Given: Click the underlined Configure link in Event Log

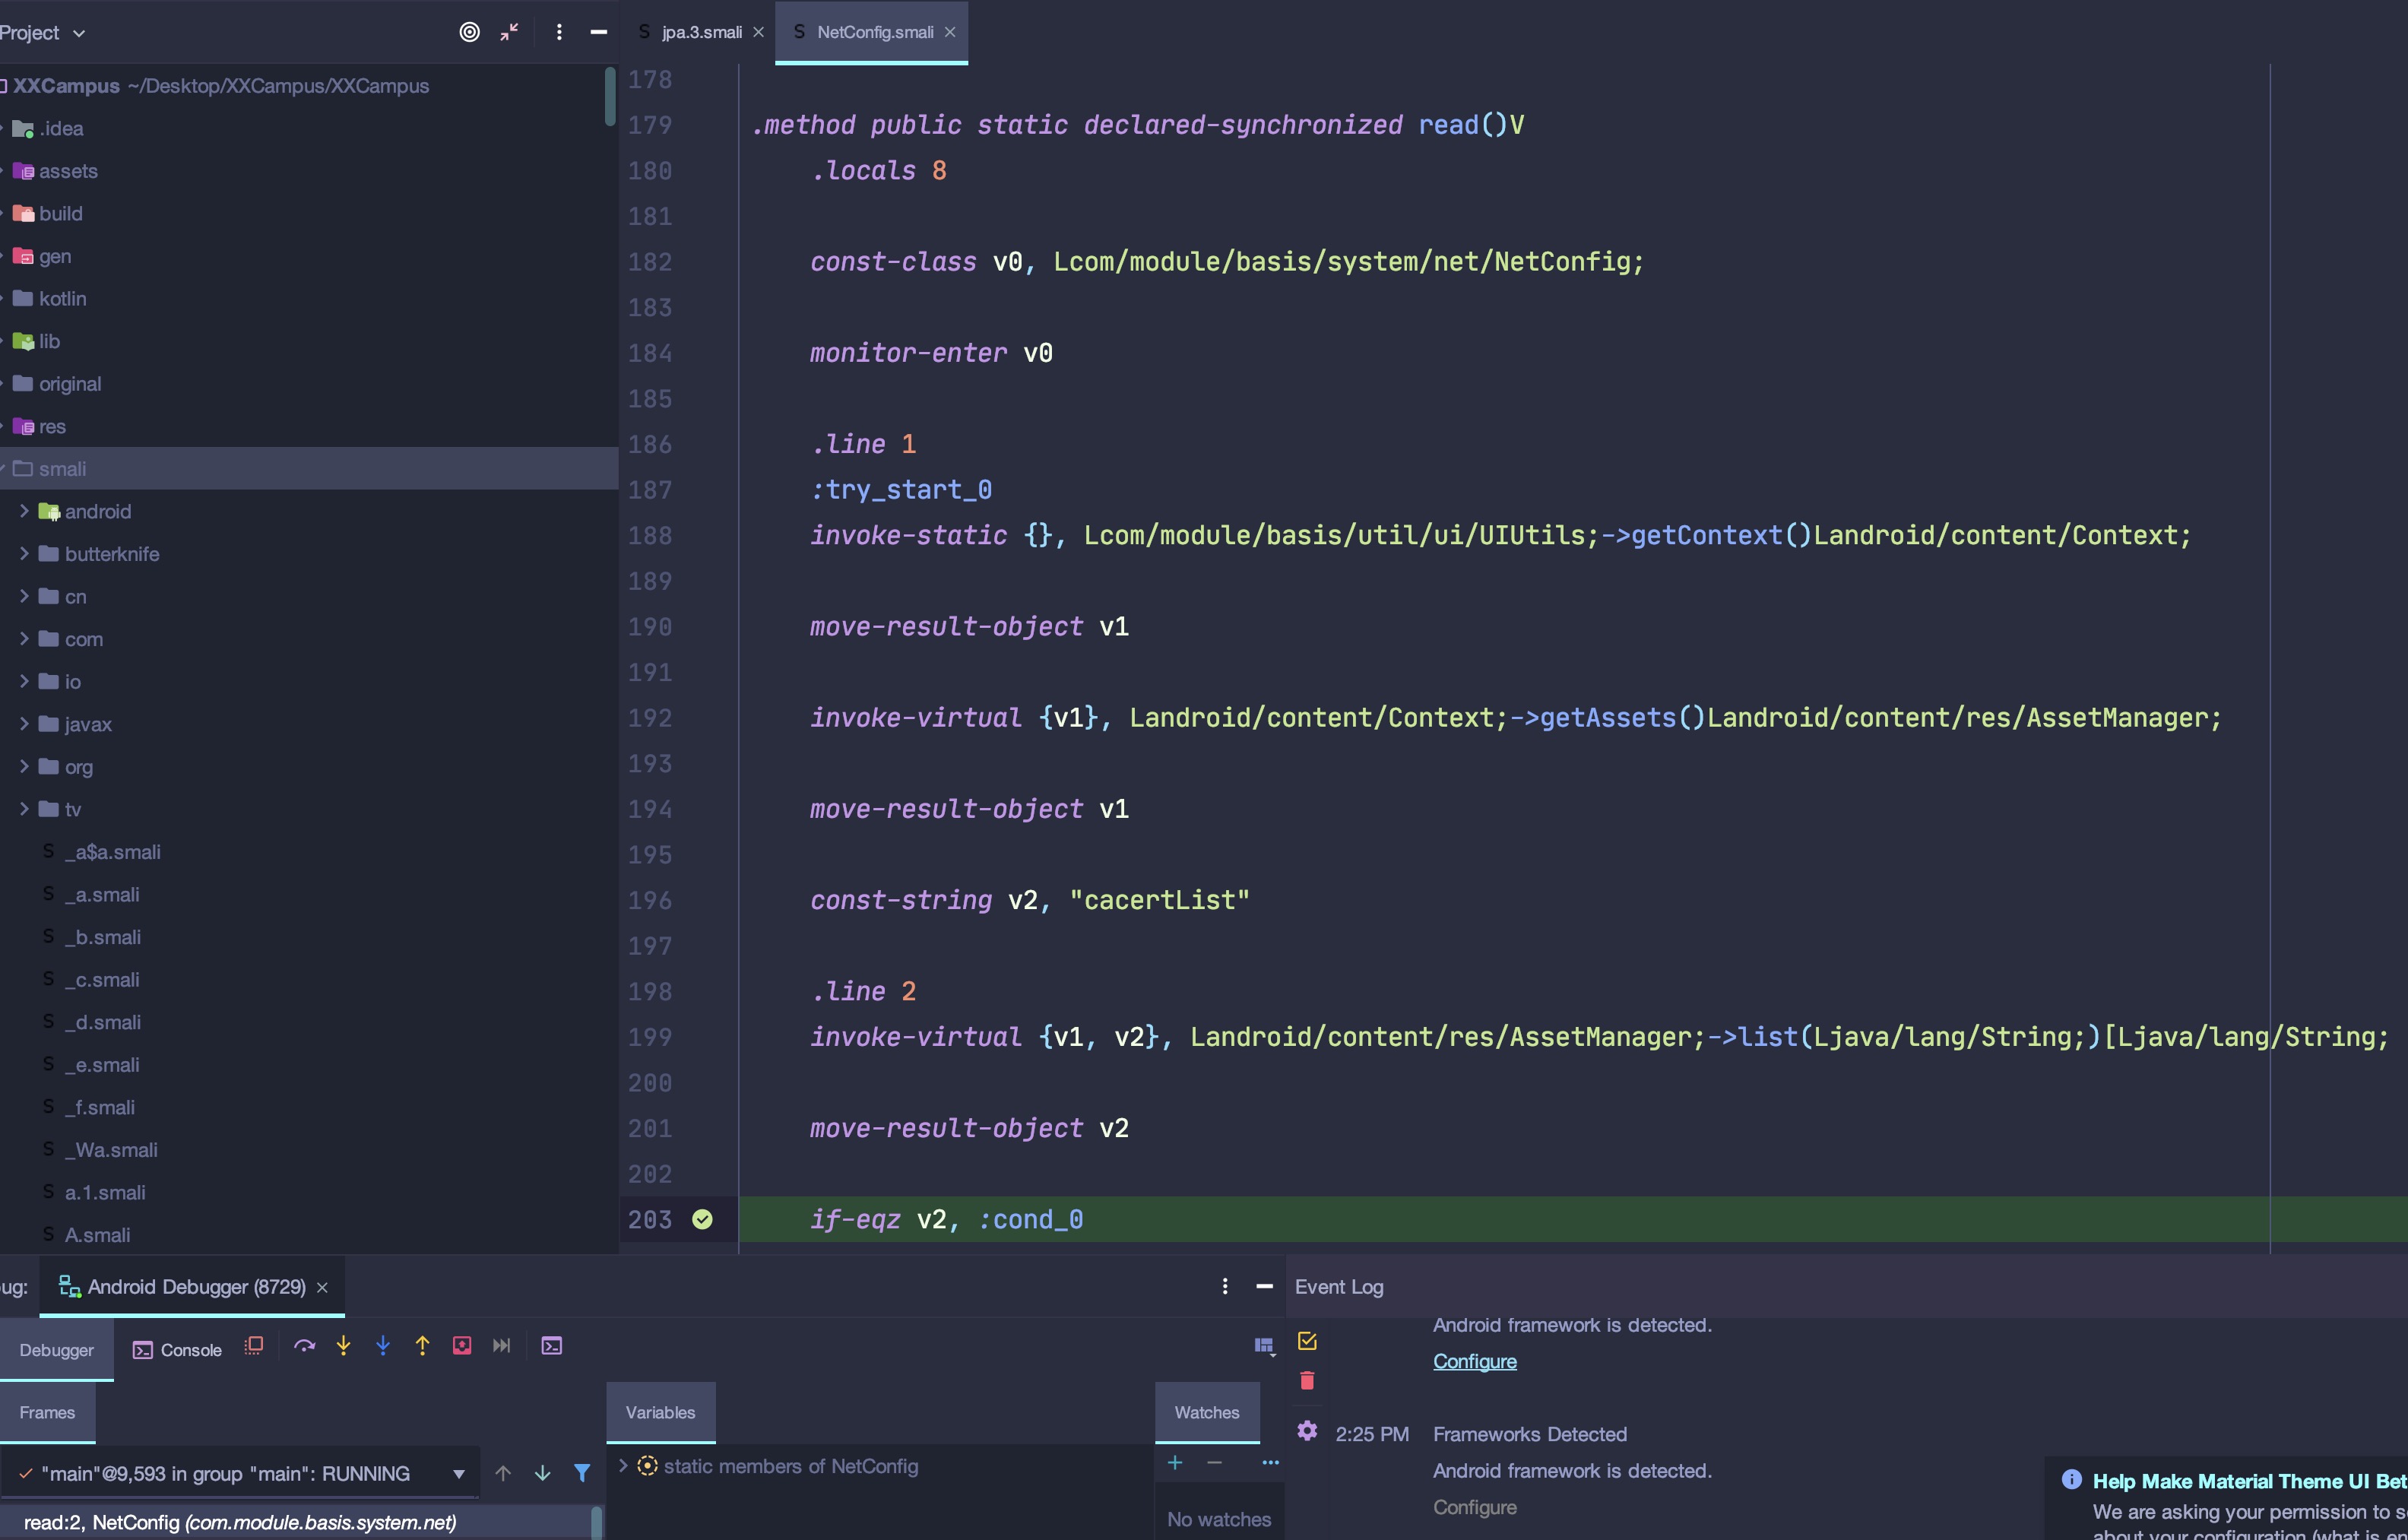Looking at the screenshot, I should (1475, 1361).
